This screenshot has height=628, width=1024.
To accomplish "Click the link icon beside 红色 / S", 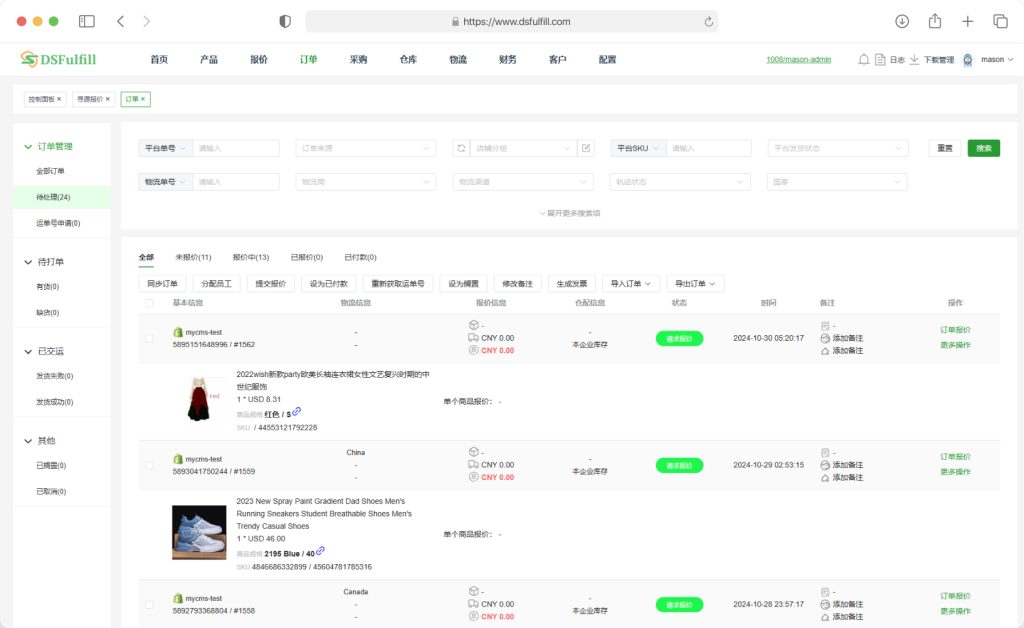I will coord(297,412).
